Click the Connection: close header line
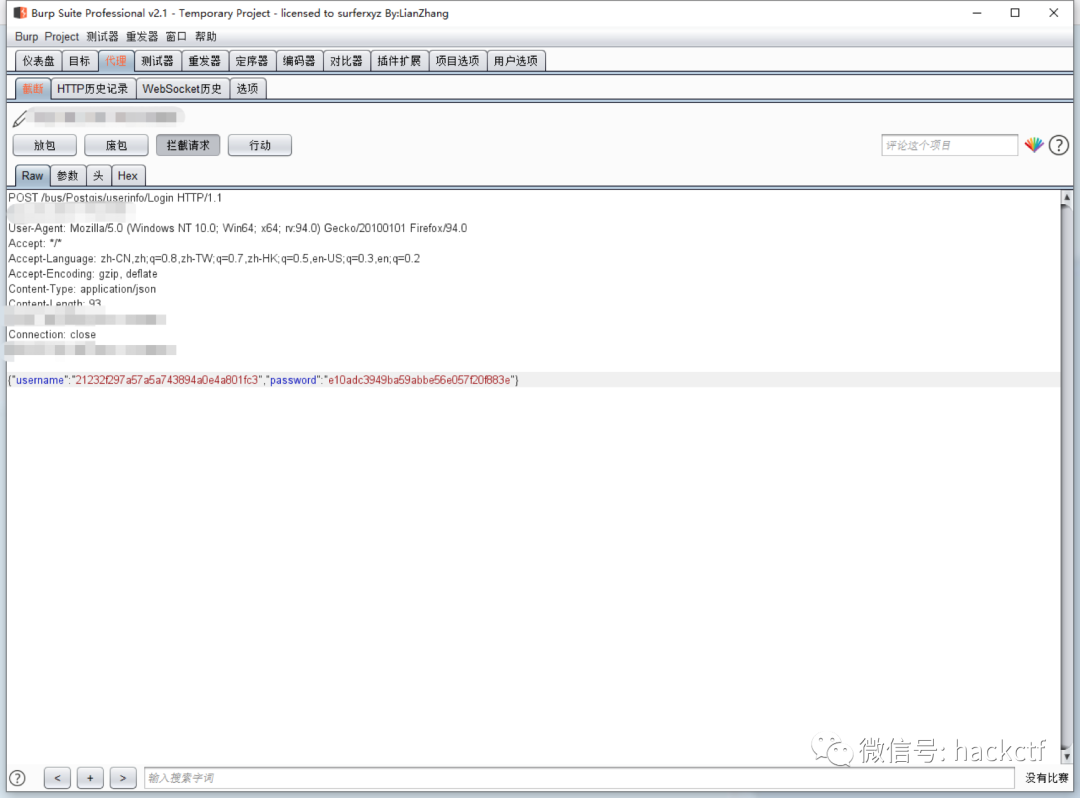 click(52, 334)
